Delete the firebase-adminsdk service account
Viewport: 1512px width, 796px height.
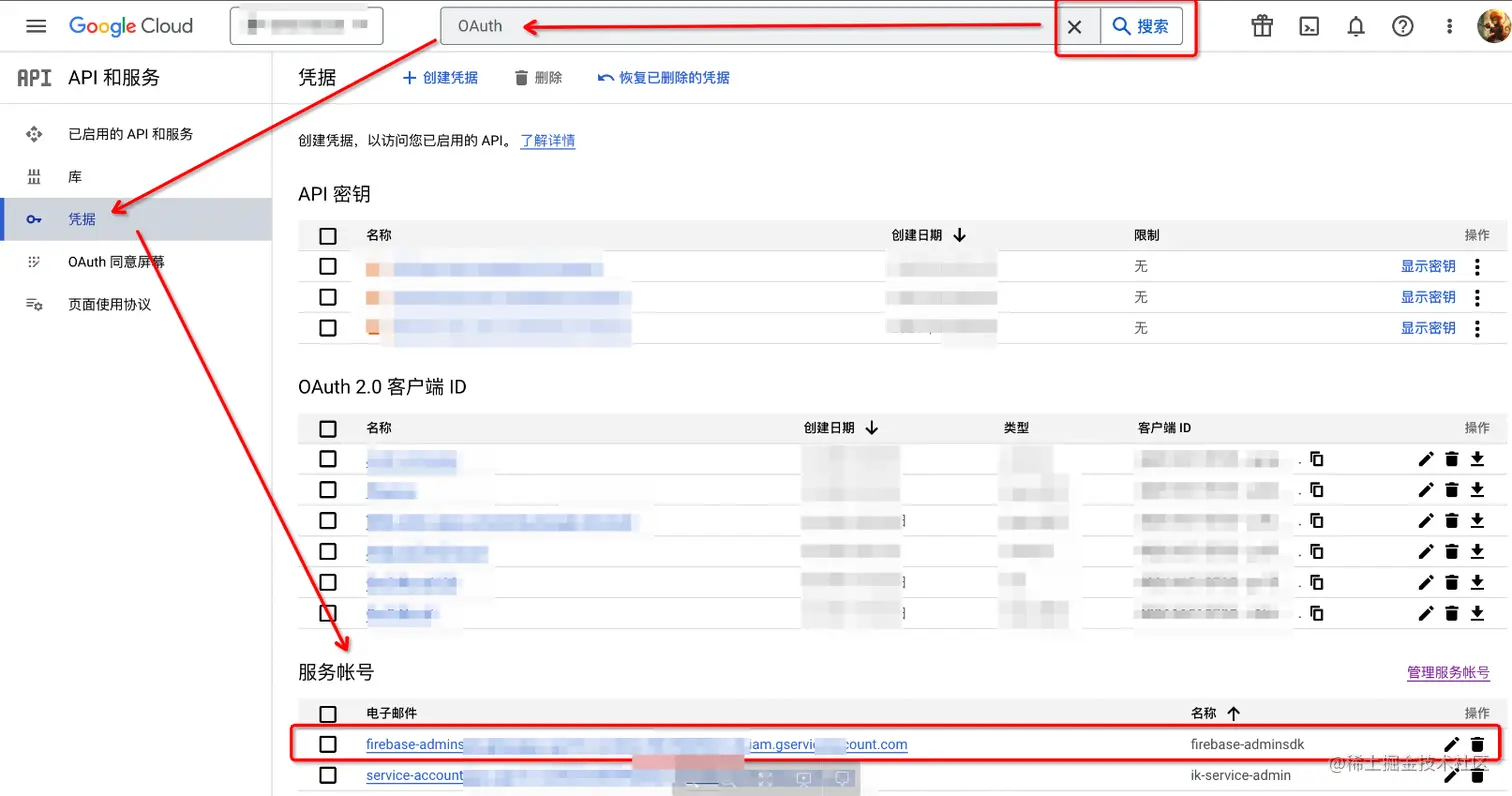click(x=1477, y=744)
